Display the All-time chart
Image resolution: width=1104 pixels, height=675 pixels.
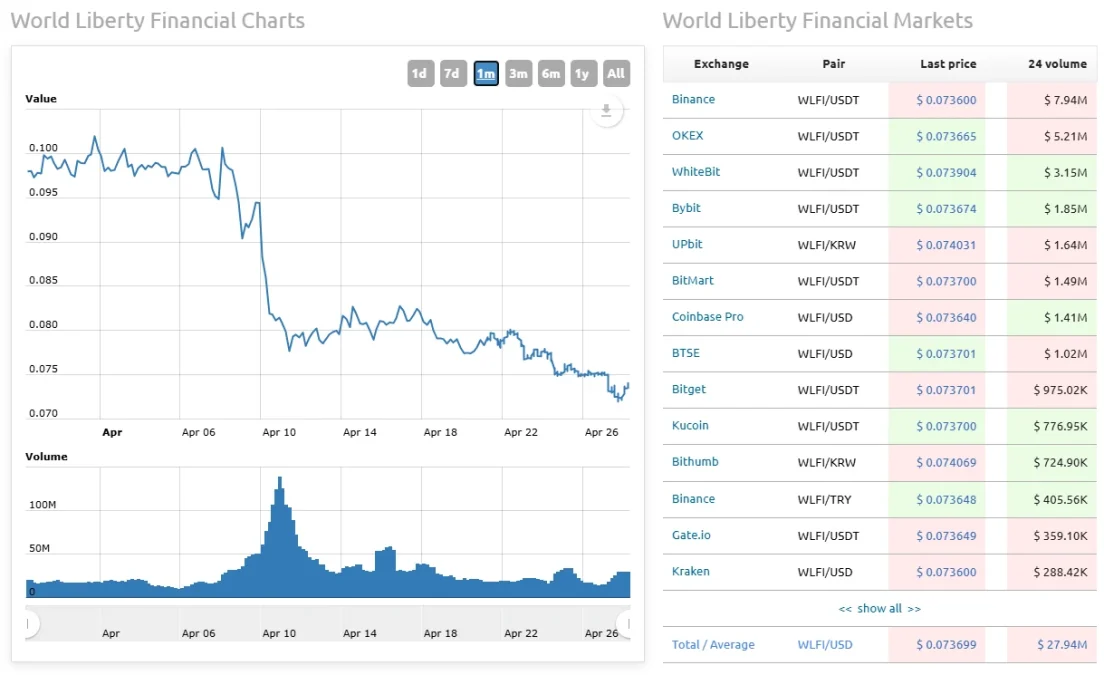tap(616, 73)
